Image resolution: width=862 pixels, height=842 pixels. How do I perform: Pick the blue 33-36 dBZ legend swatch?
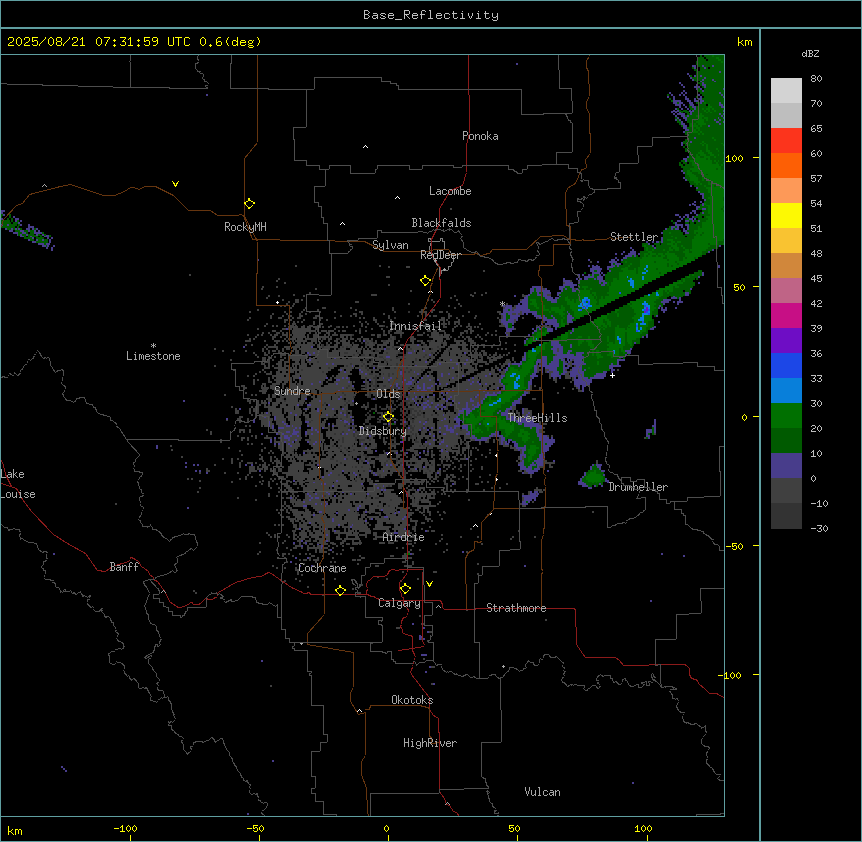pos(786,365)
